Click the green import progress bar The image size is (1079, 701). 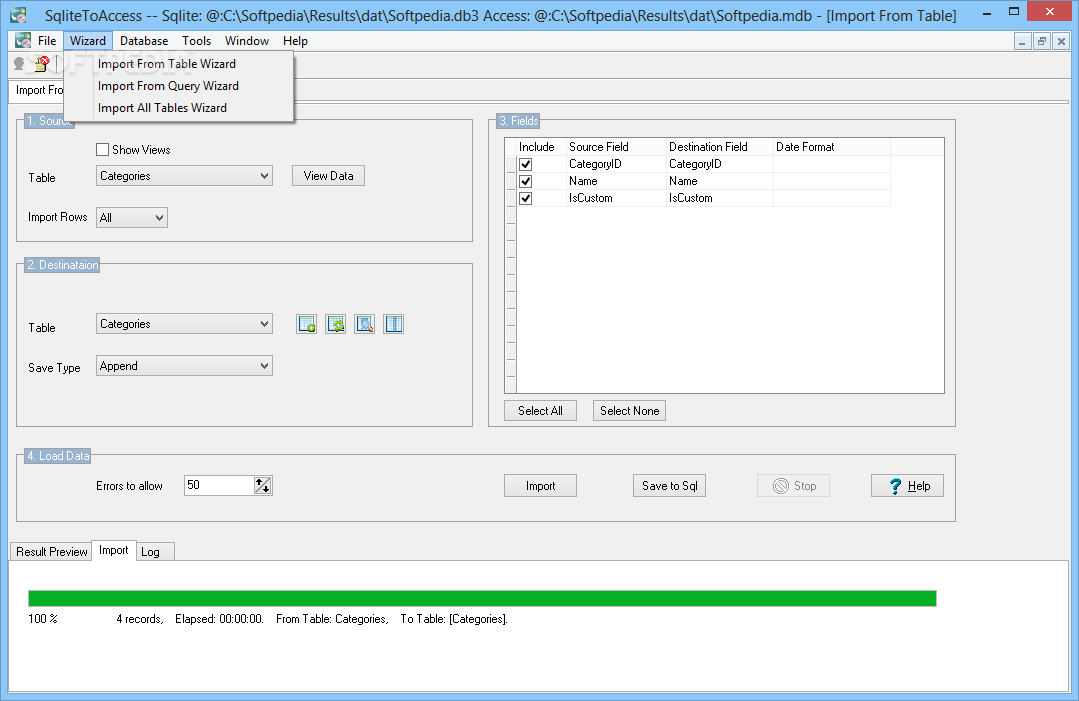482,598
